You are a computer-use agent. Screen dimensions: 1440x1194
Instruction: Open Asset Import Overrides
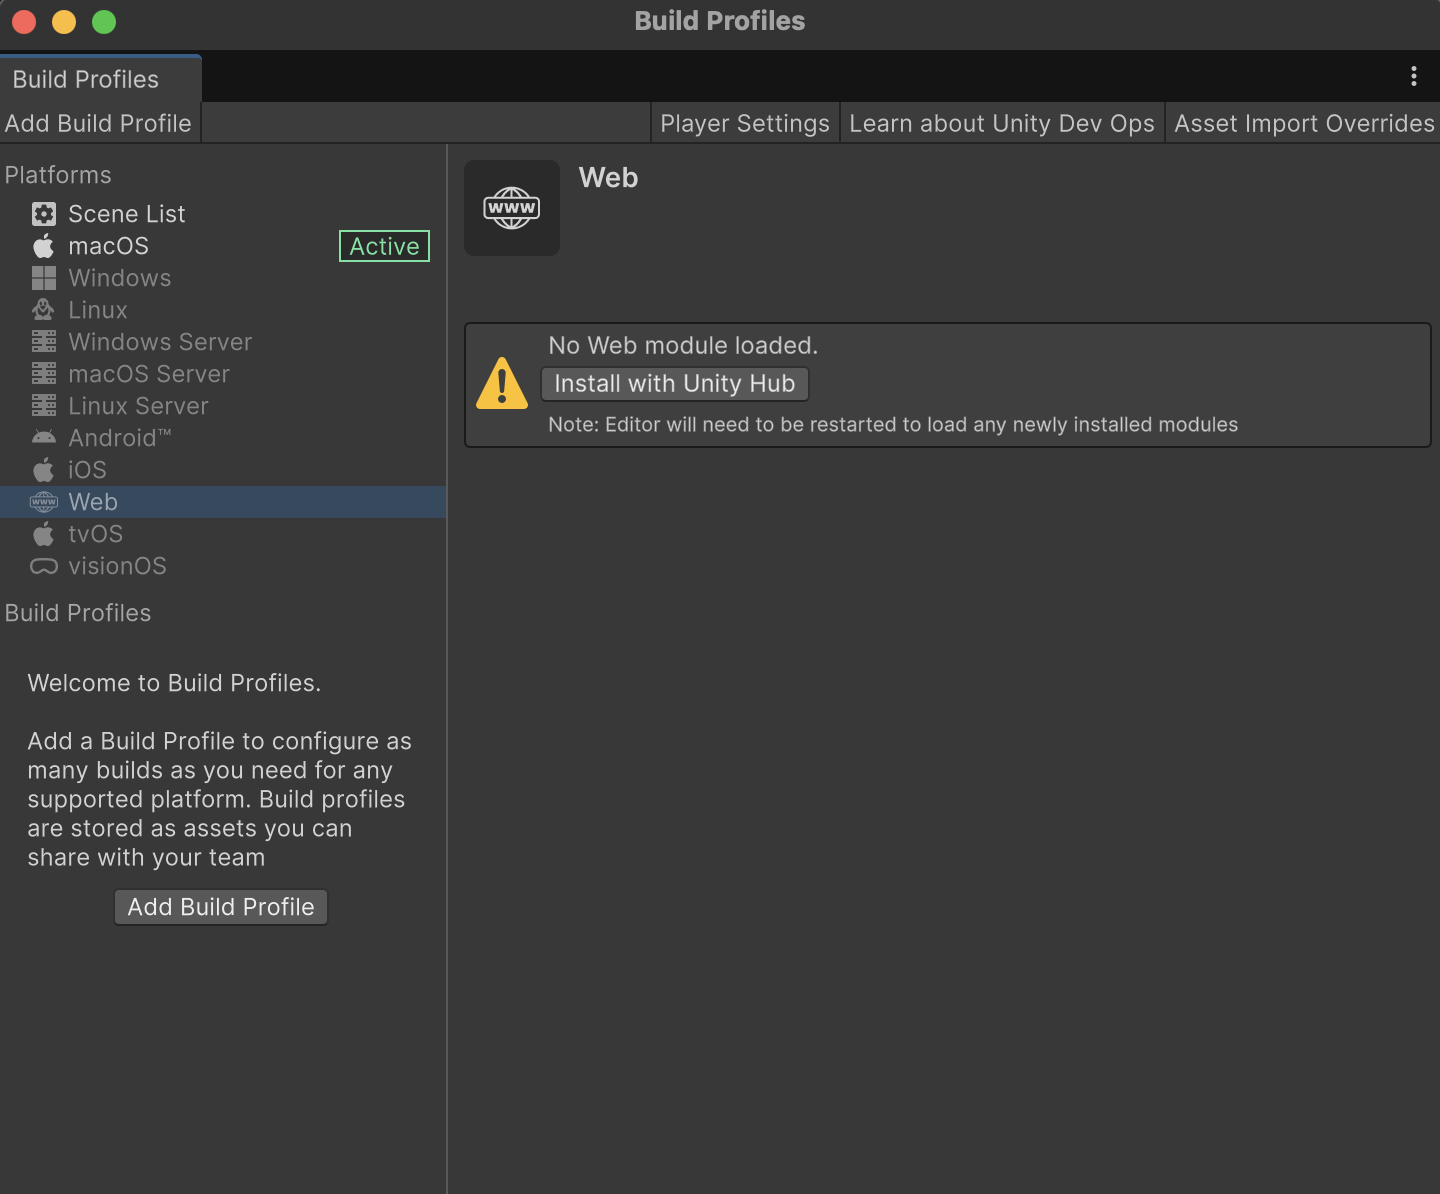pos(1304,123)
